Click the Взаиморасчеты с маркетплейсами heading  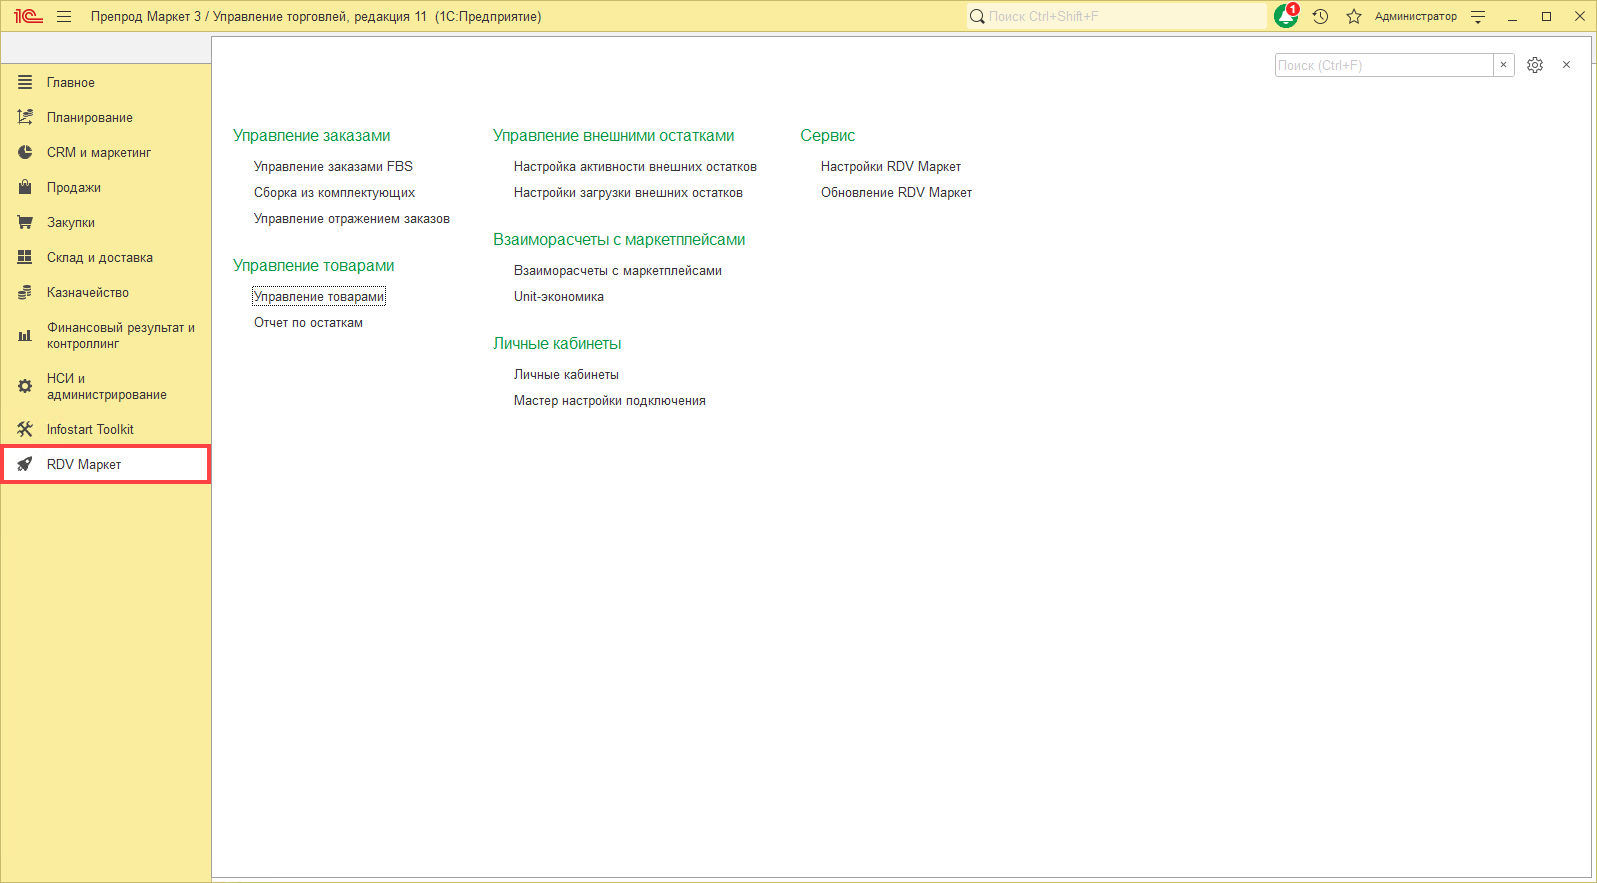coord(619,239)
